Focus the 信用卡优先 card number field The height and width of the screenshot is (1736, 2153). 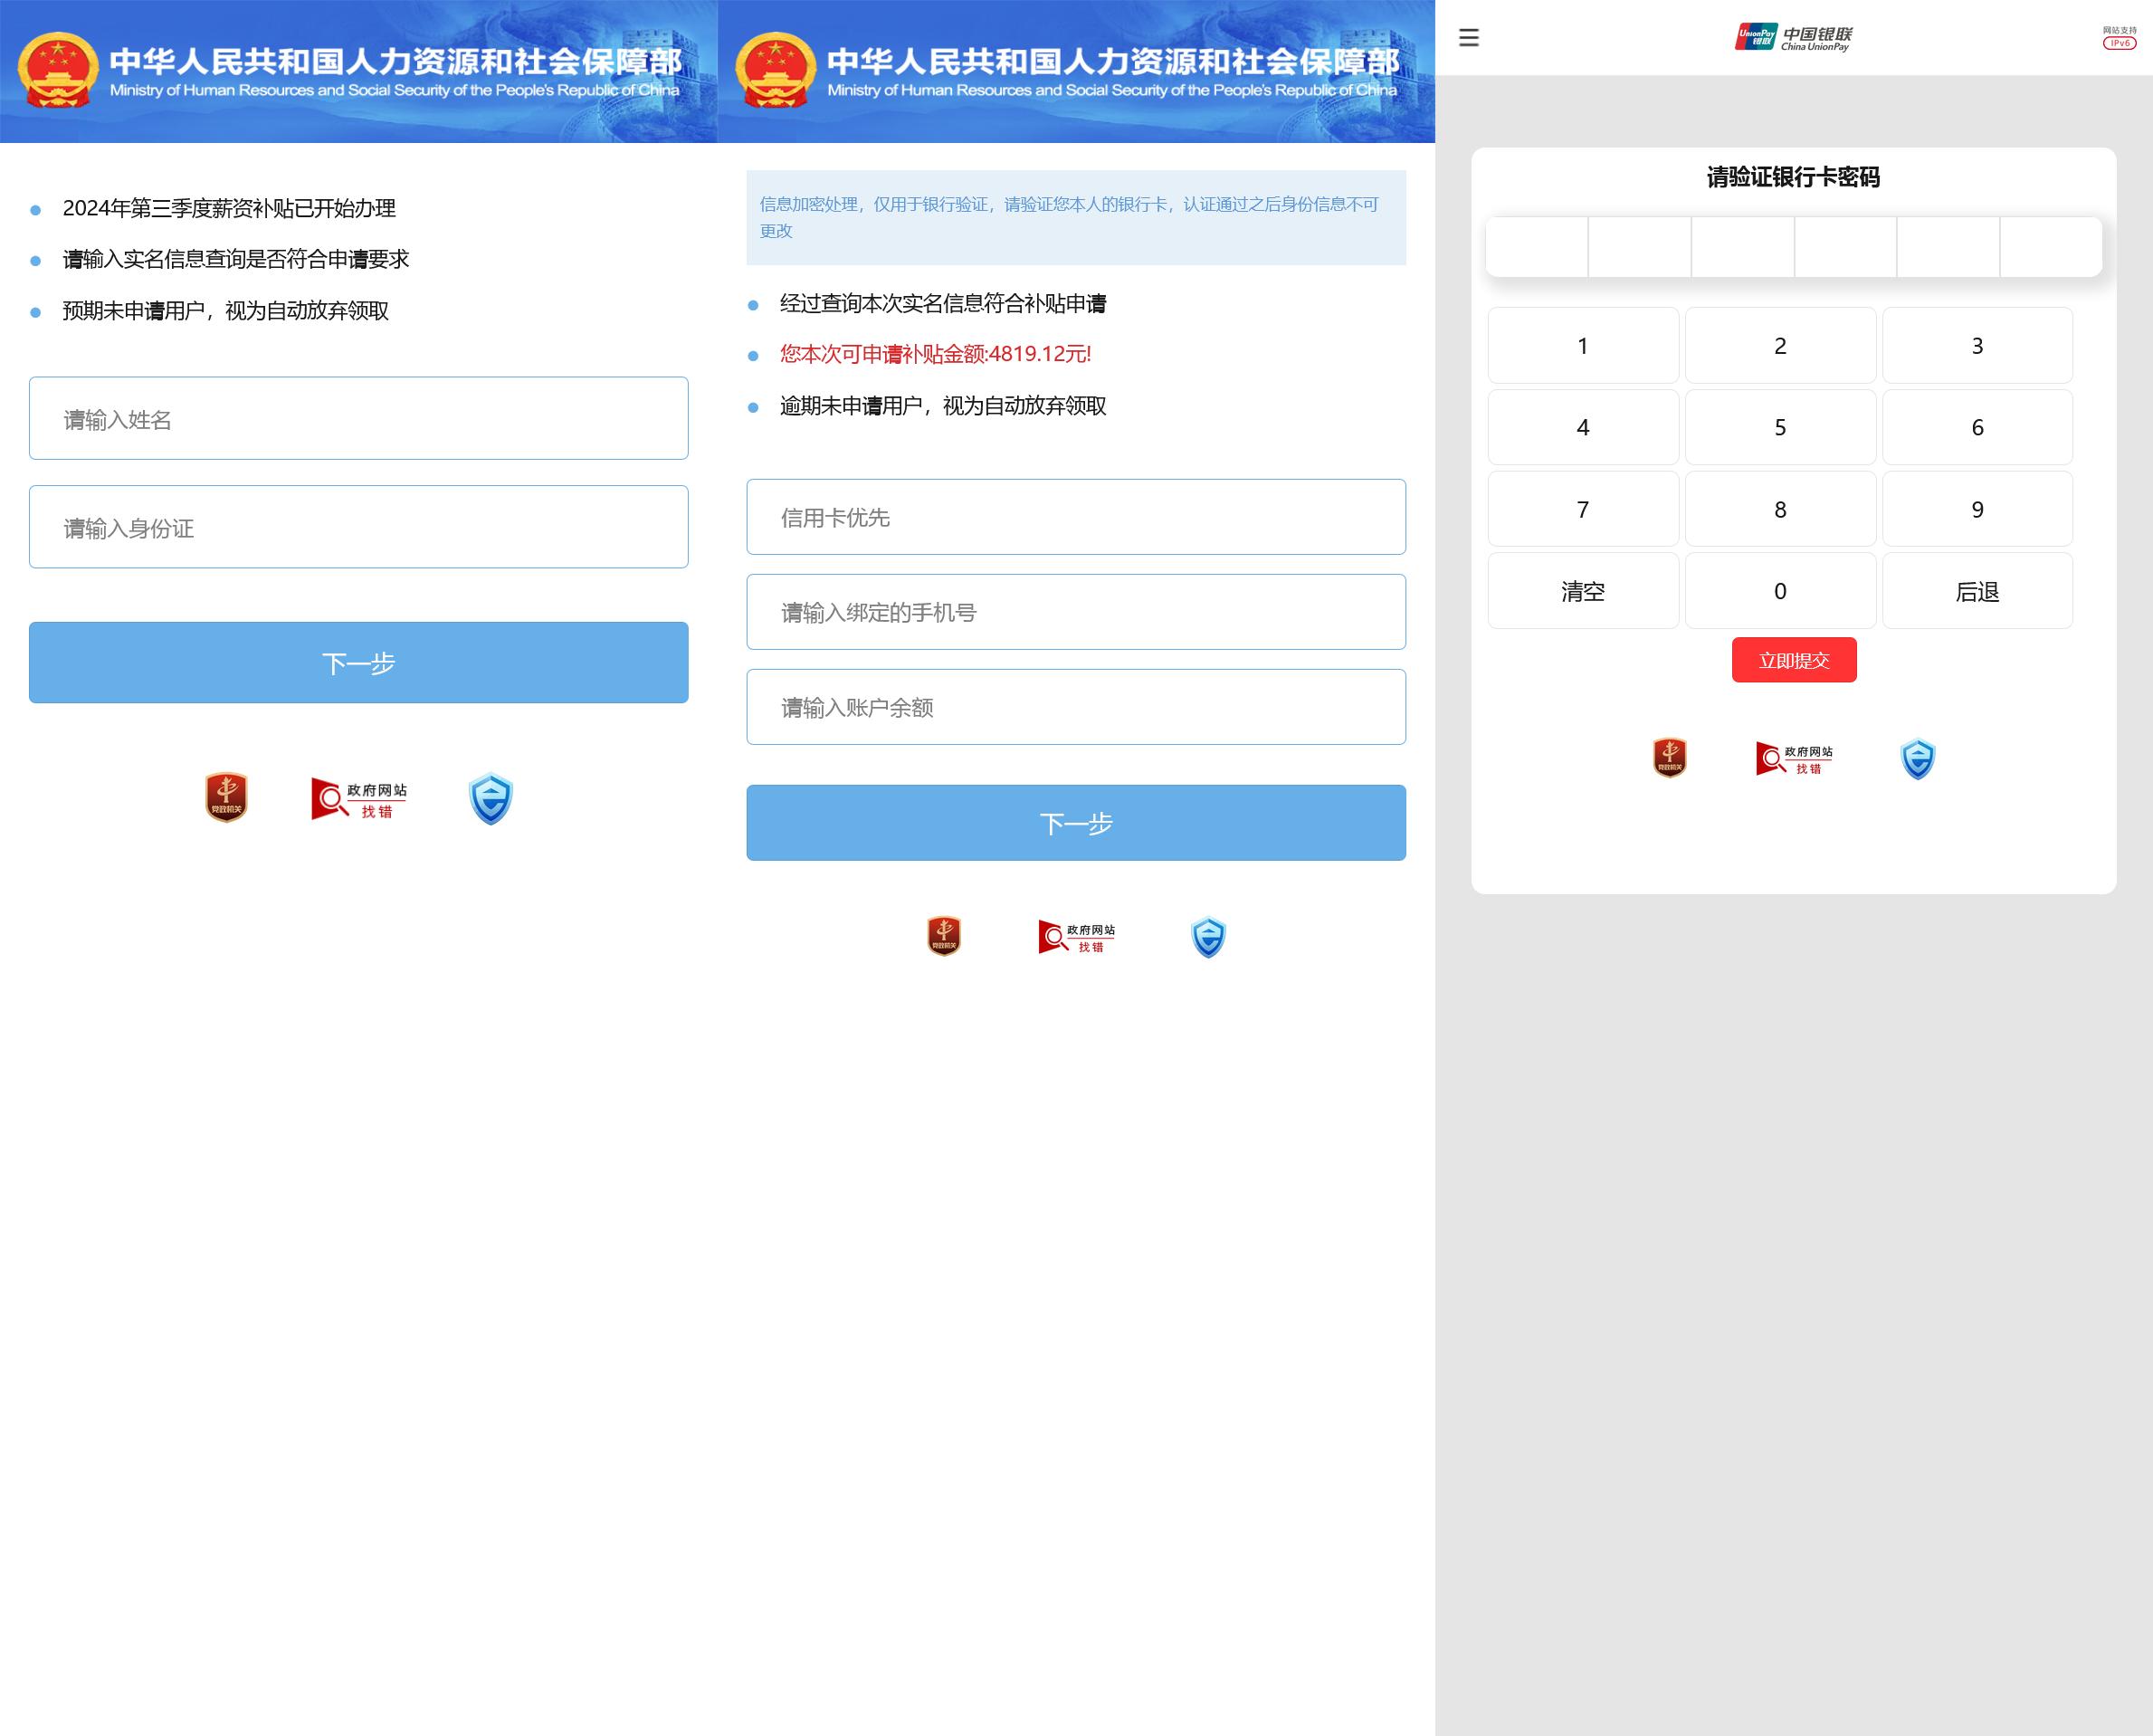point(1076,517)
